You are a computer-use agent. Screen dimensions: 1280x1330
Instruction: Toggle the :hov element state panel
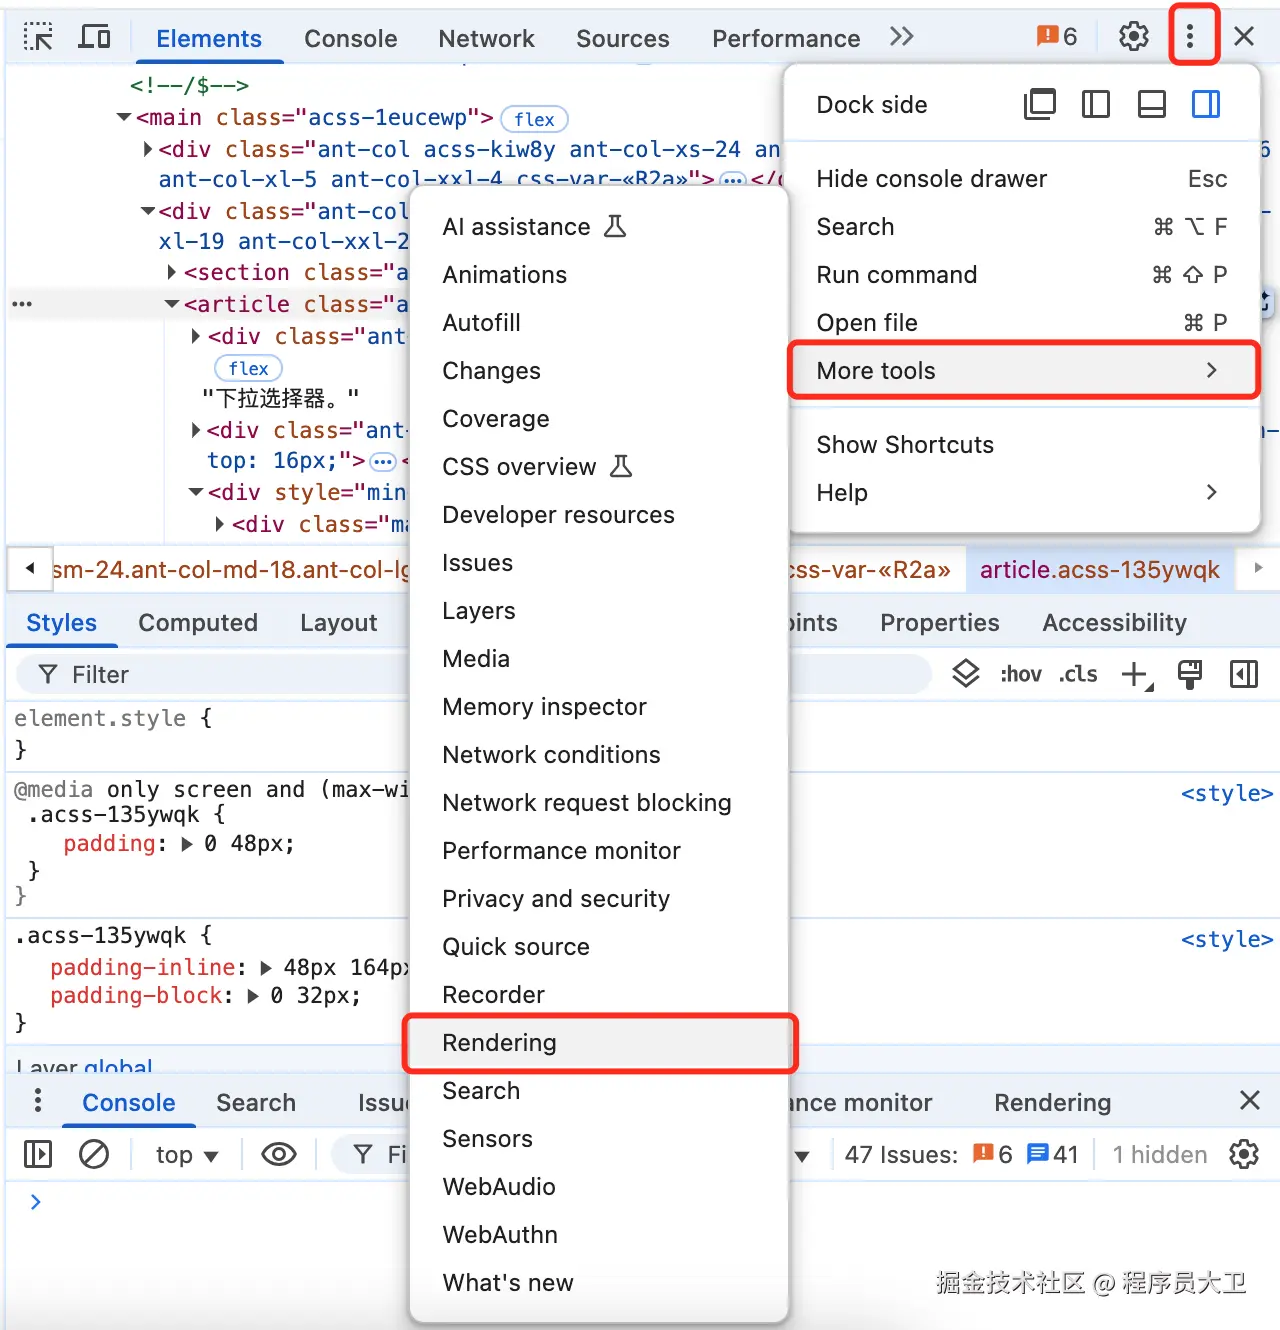pyautogui.click(x=1020, y=674)
